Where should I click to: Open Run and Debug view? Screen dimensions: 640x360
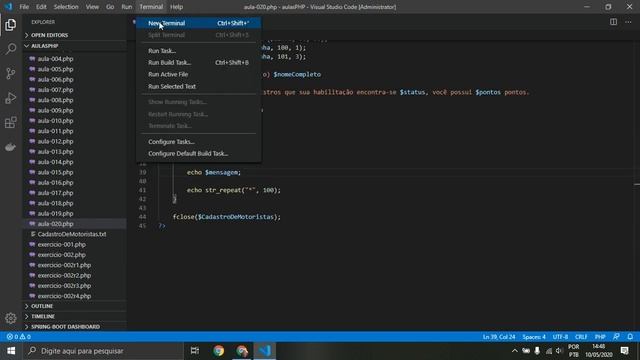11,98
